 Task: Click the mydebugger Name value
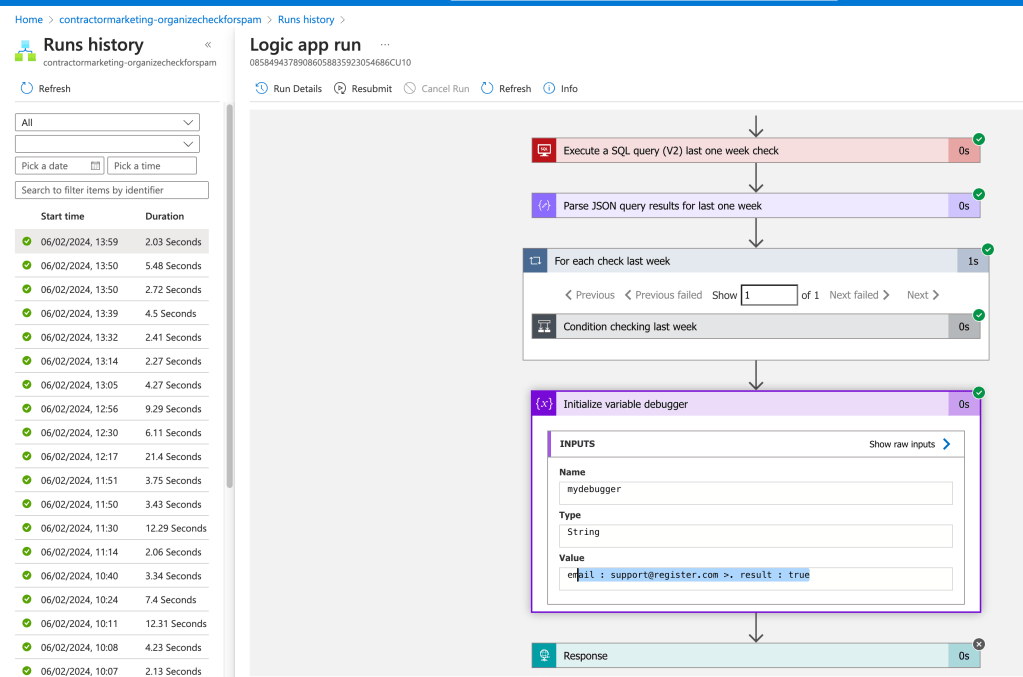(x=756, y=493)
